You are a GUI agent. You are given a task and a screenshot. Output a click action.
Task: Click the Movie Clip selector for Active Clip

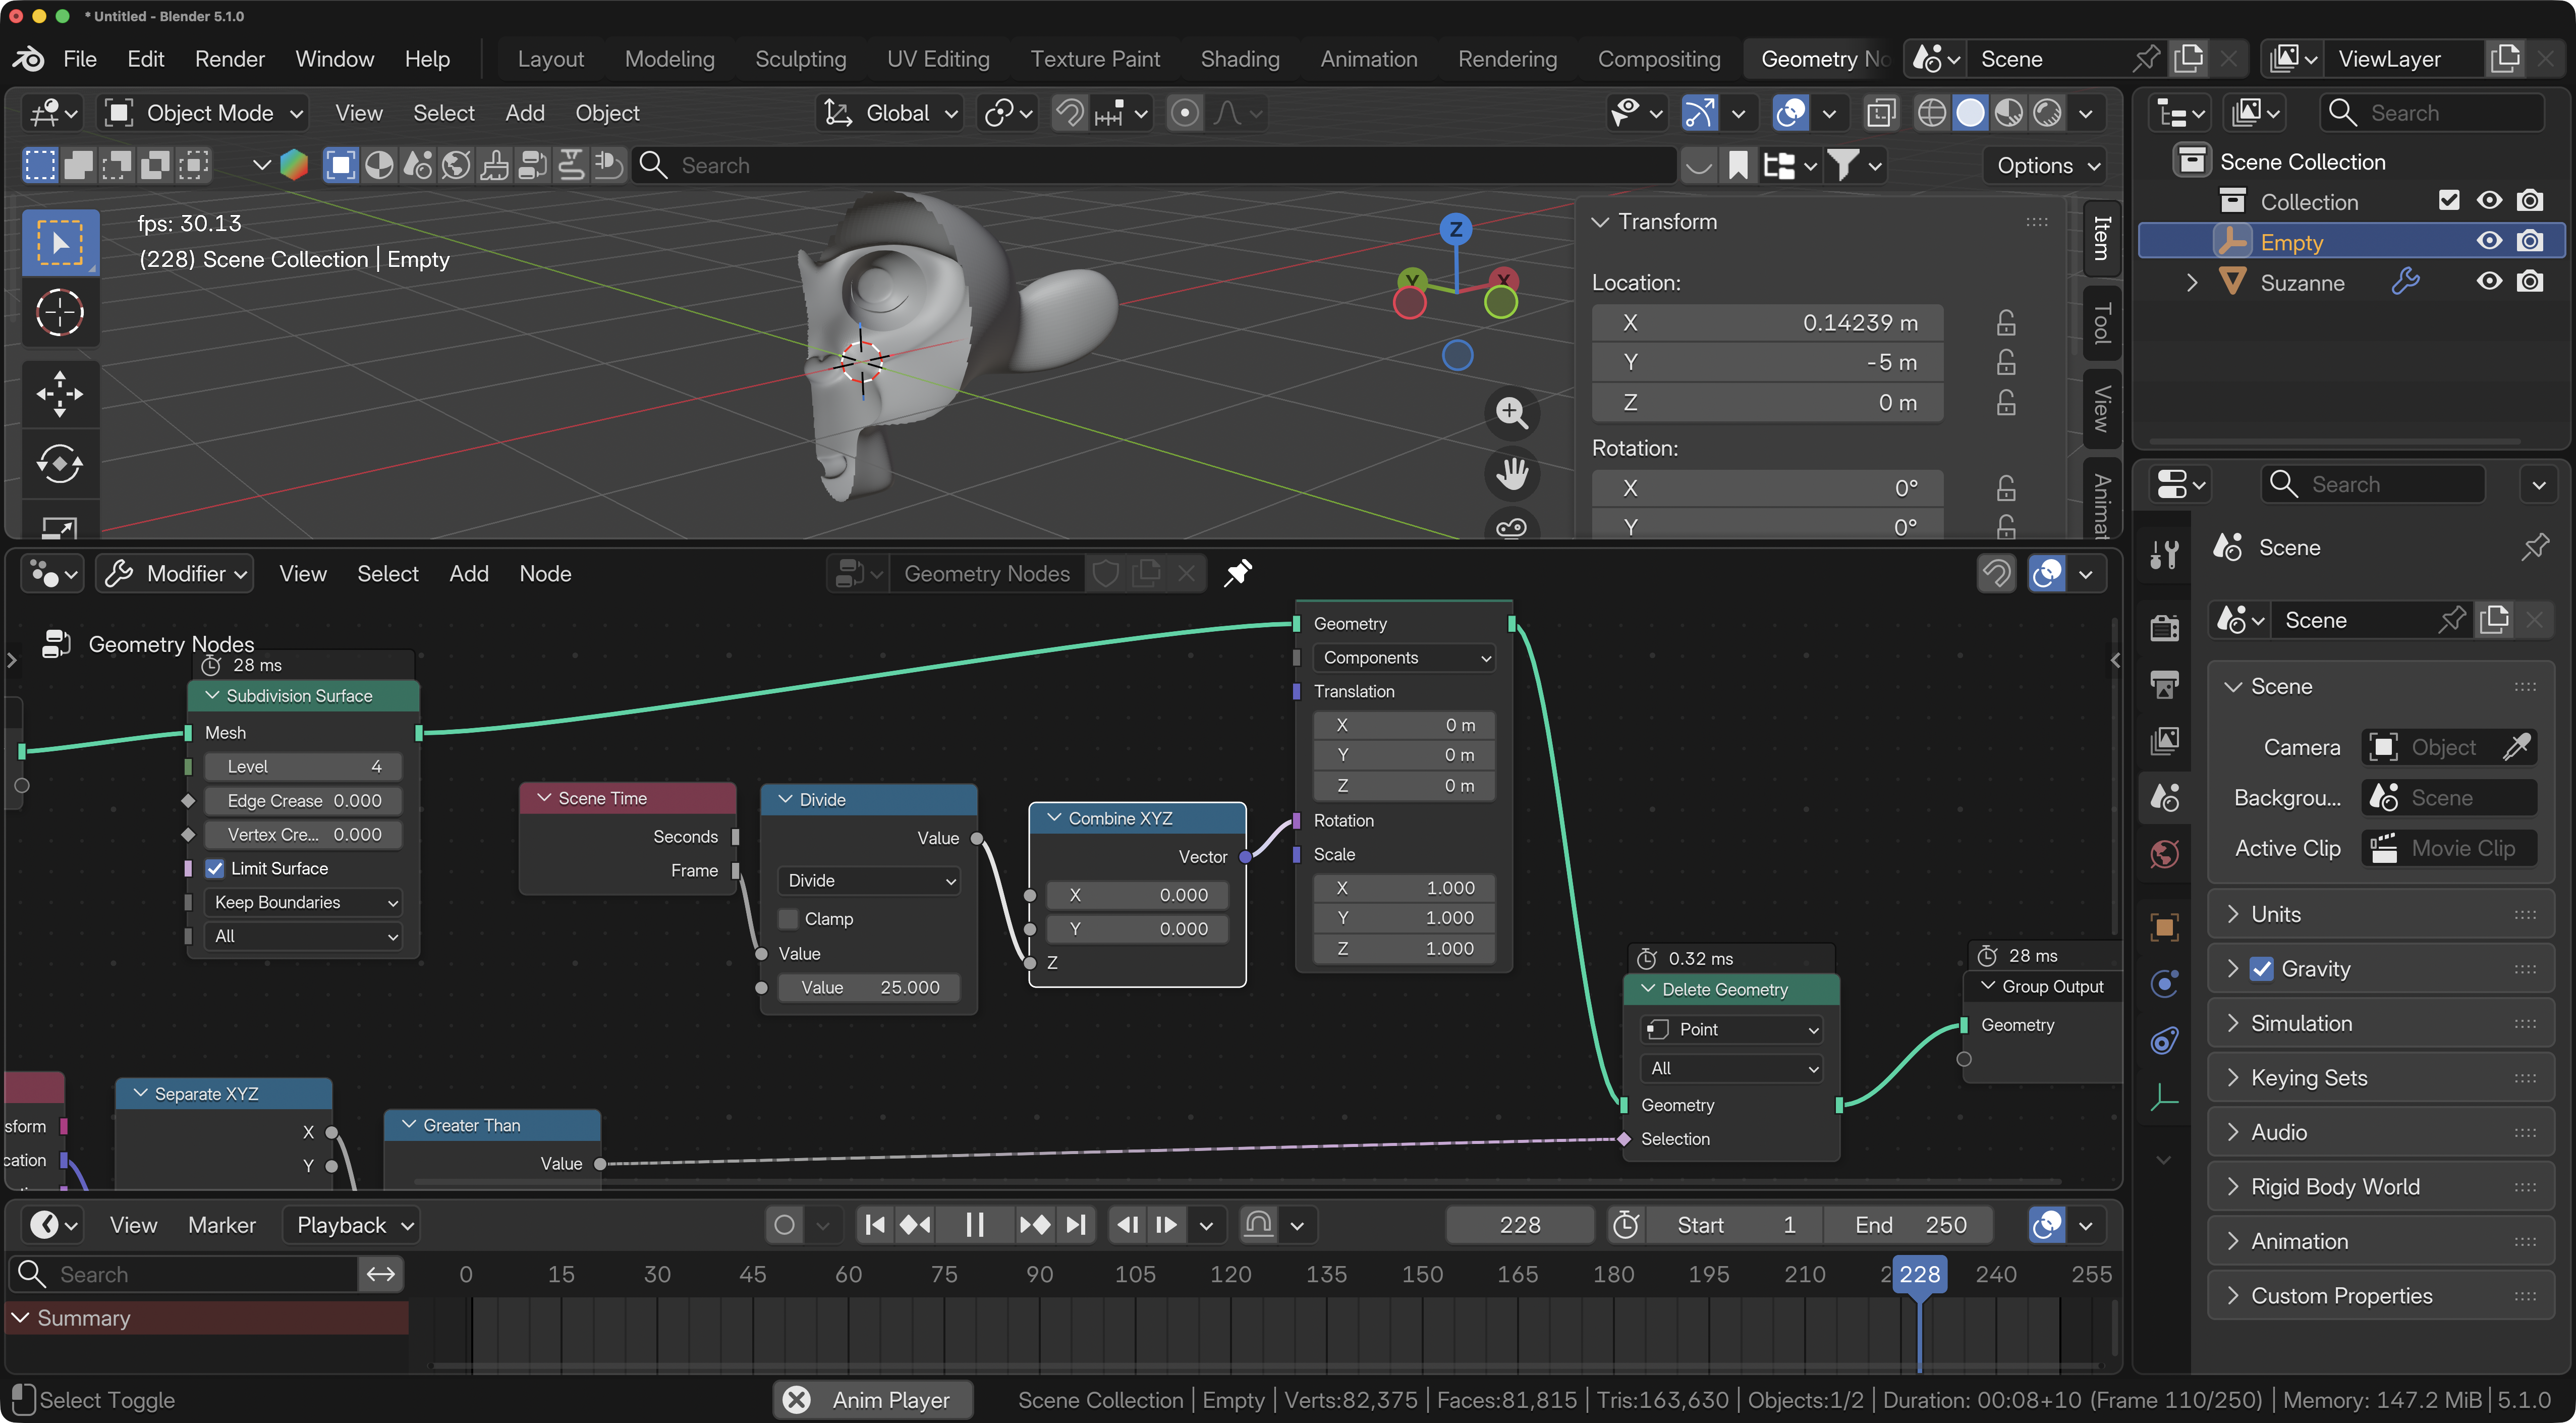2449,848
